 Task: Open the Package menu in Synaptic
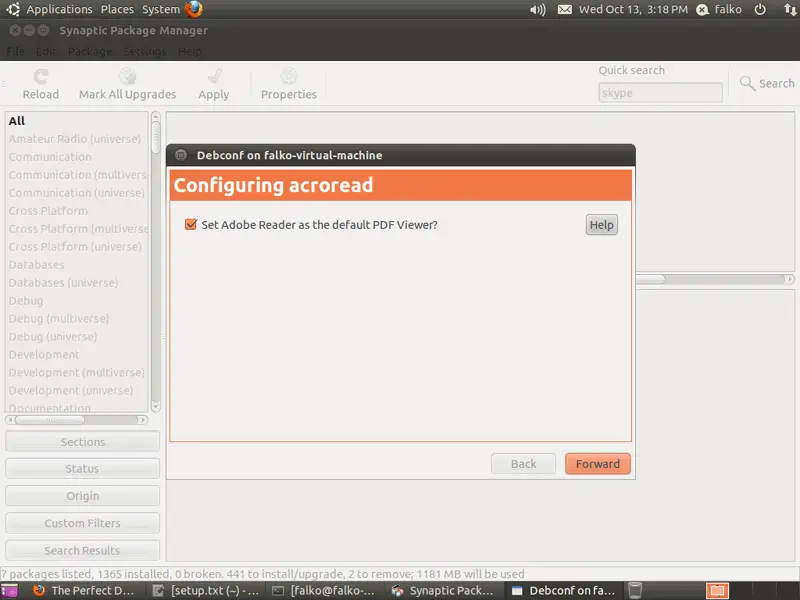[90, 52]
